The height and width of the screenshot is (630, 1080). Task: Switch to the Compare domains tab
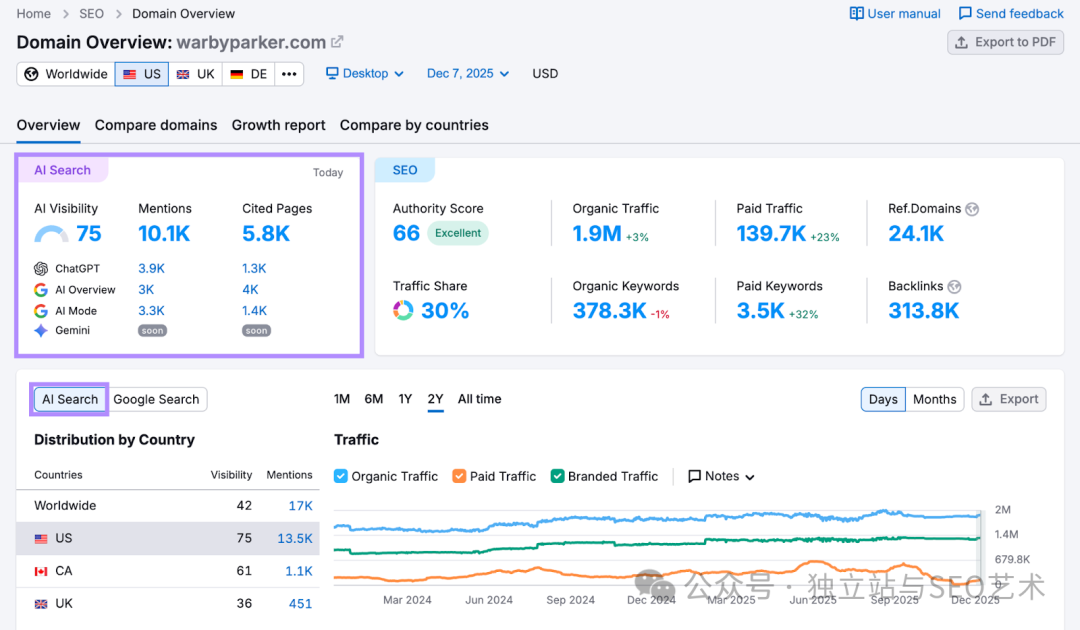(155, 125)
